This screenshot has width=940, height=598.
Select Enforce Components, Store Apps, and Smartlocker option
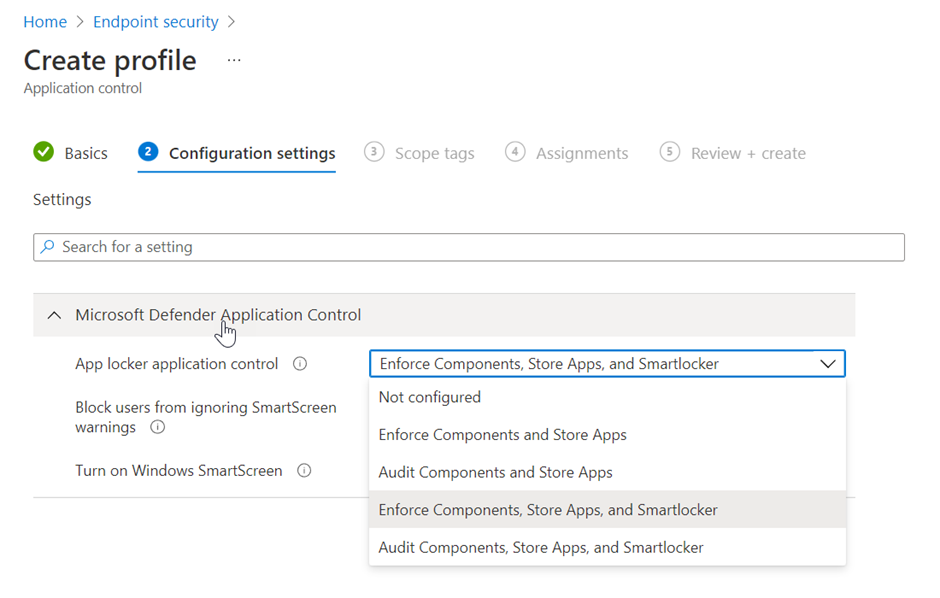[607, 509]
